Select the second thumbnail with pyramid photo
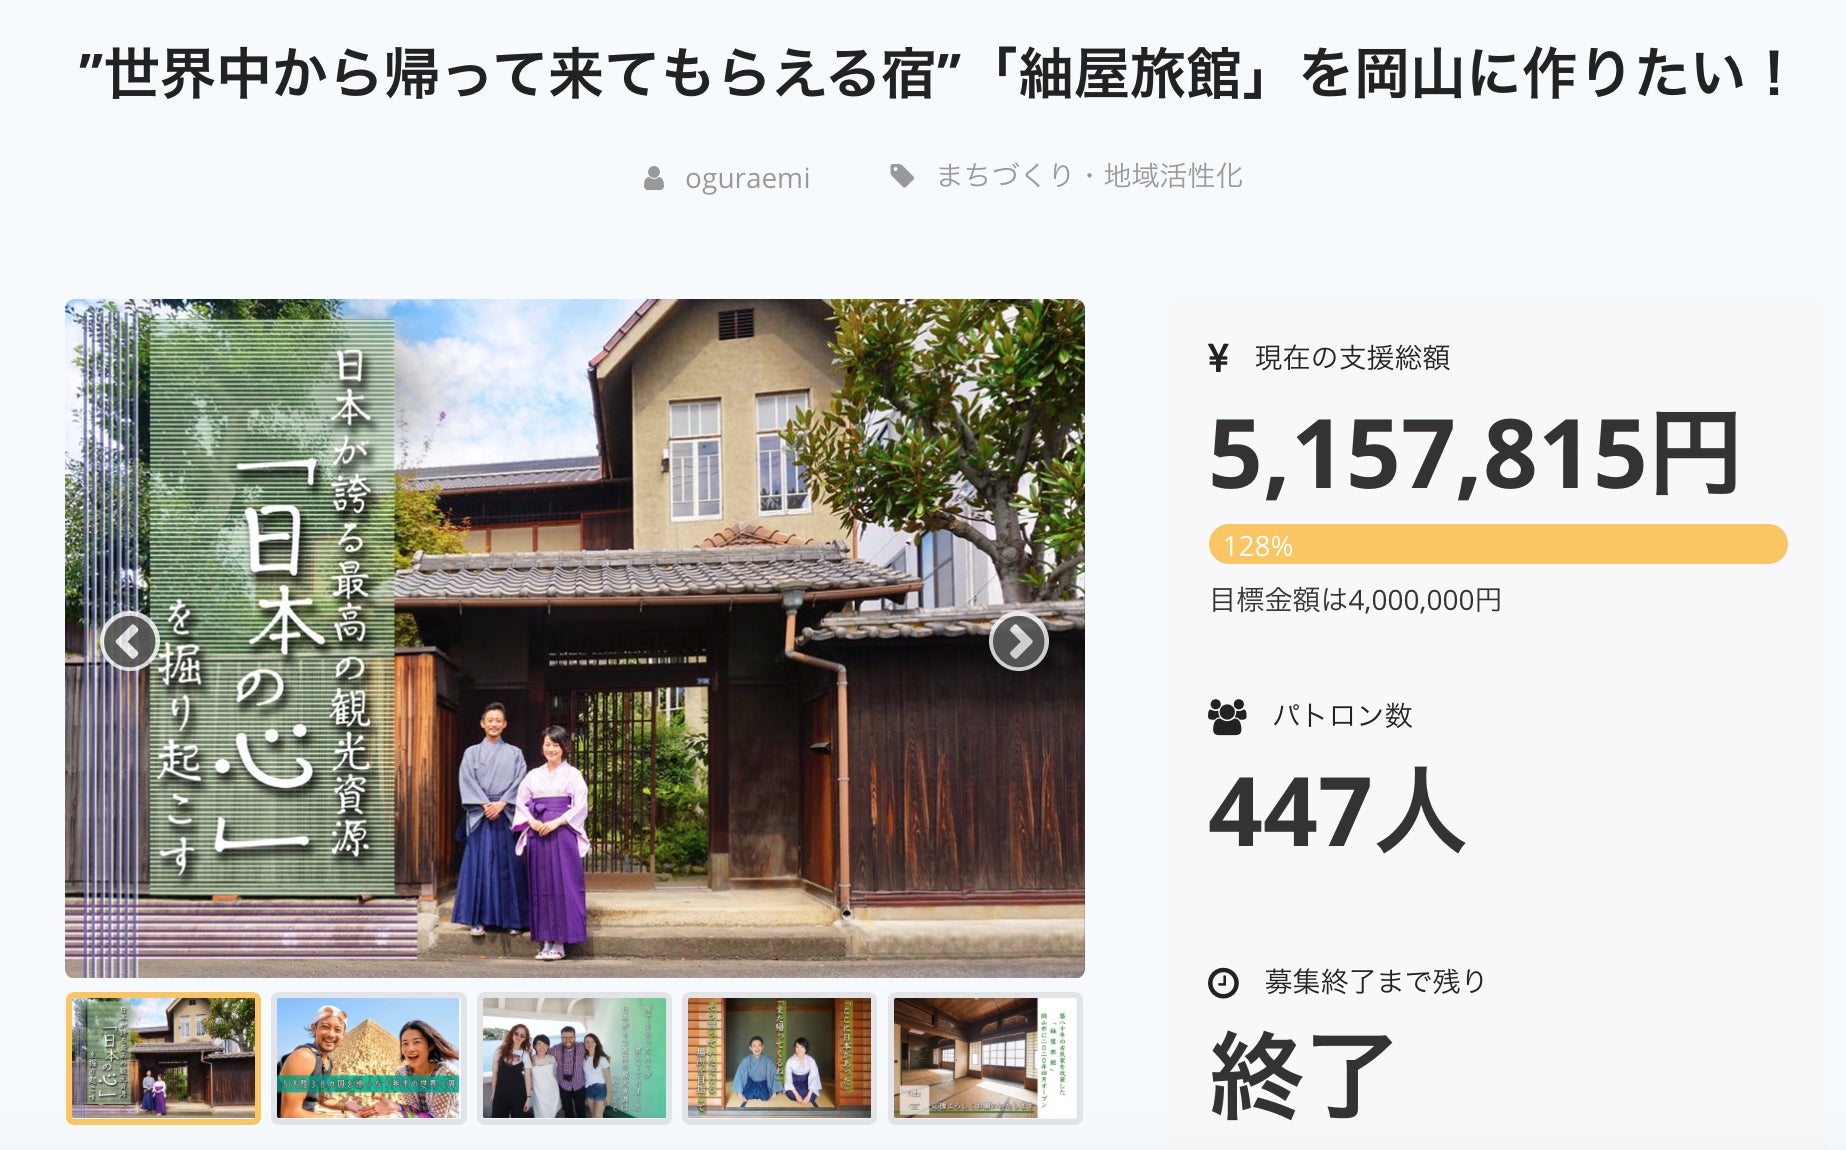Screen dimensions: 1846x1150 (369, 1058)
